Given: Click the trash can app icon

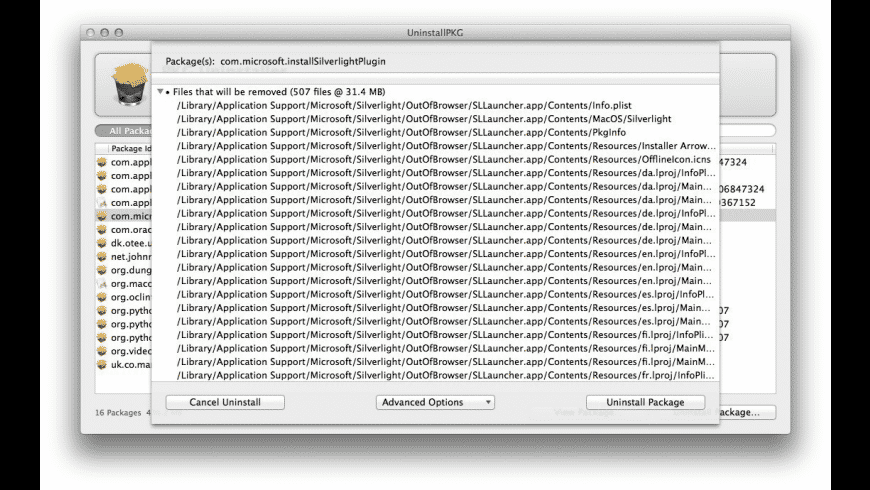Looking at the screenshot, I should click(129, 84).
